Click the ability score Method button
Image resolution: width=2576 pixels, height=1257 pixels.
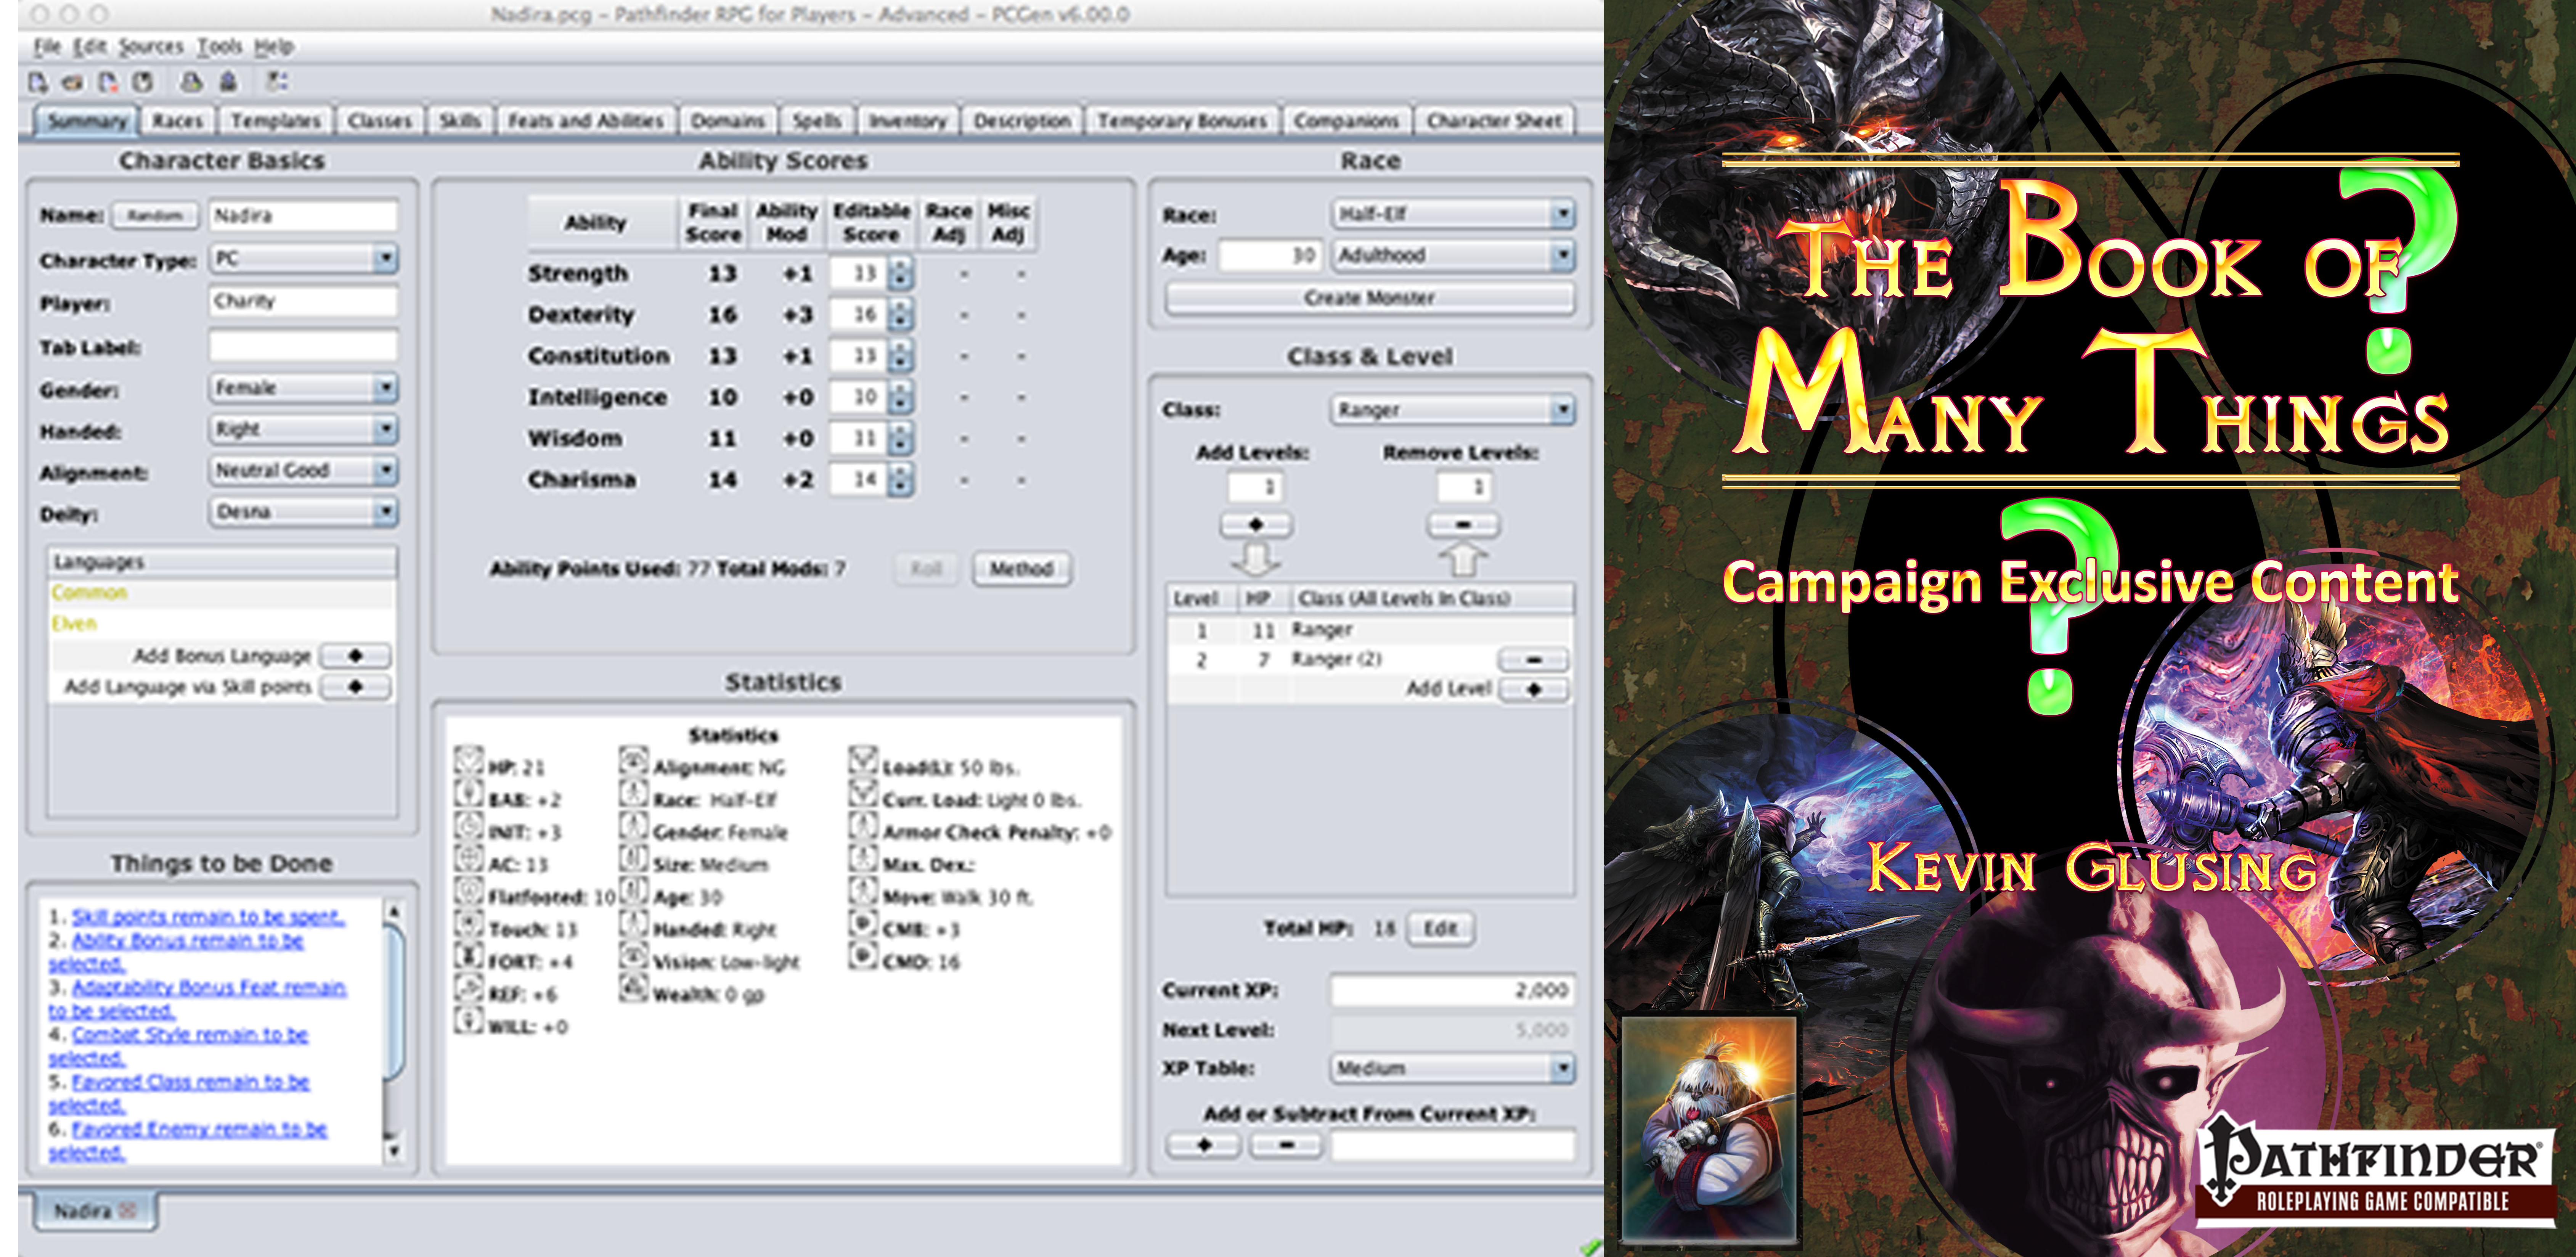pos(1022,569)
